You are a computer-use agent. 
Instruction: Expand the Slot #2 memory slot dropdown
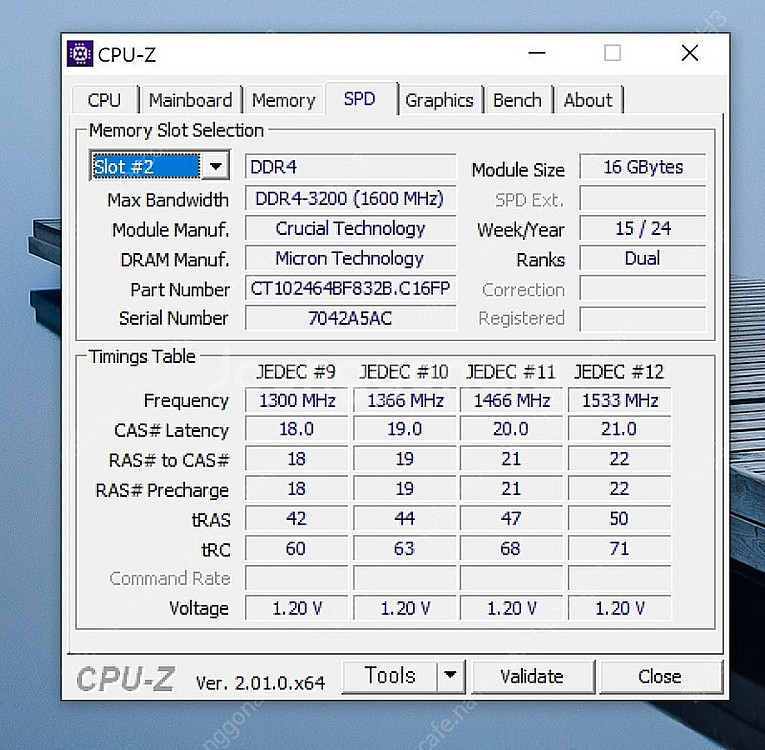click(216, 167)
